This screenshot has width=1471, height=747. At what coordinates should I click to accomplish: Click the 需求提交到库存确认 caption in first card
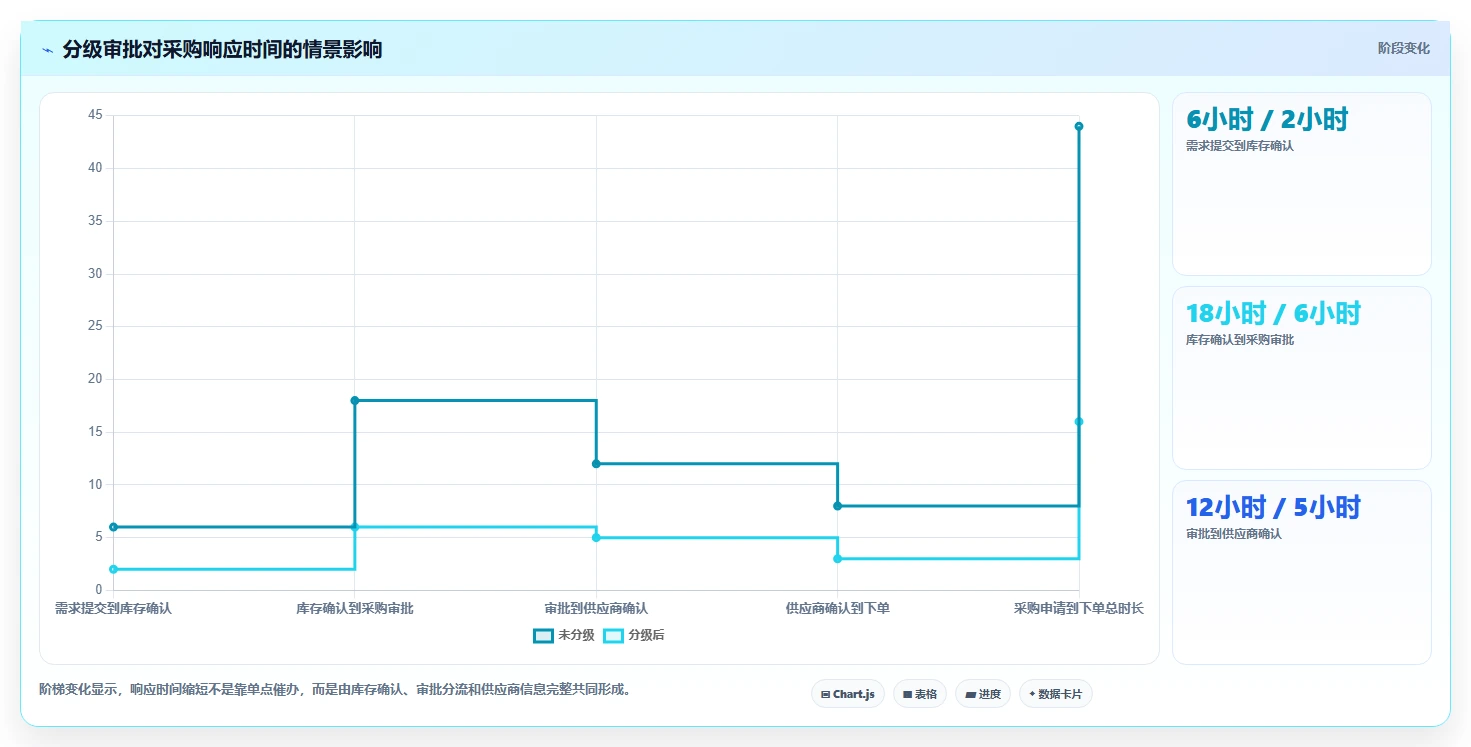pyautogui.click(x=1240, y=146)
